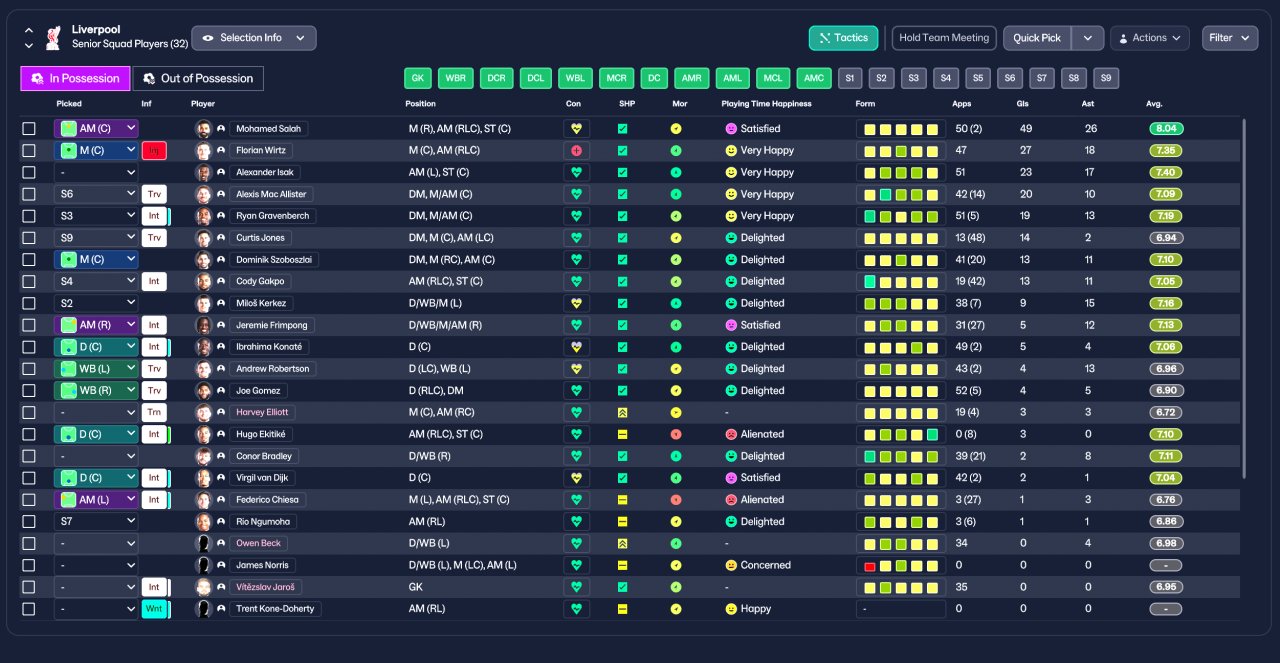Viewport: 1280px width, 663px height.
Task: Click Salah's 8.04 average rating pill
Action: (x=1166, y=129)
